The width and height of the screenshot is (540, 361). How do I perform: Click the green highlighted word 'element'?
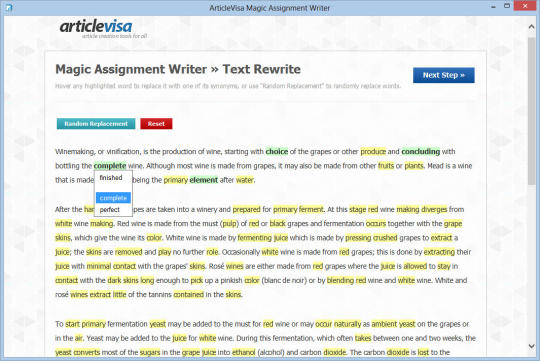204,180
